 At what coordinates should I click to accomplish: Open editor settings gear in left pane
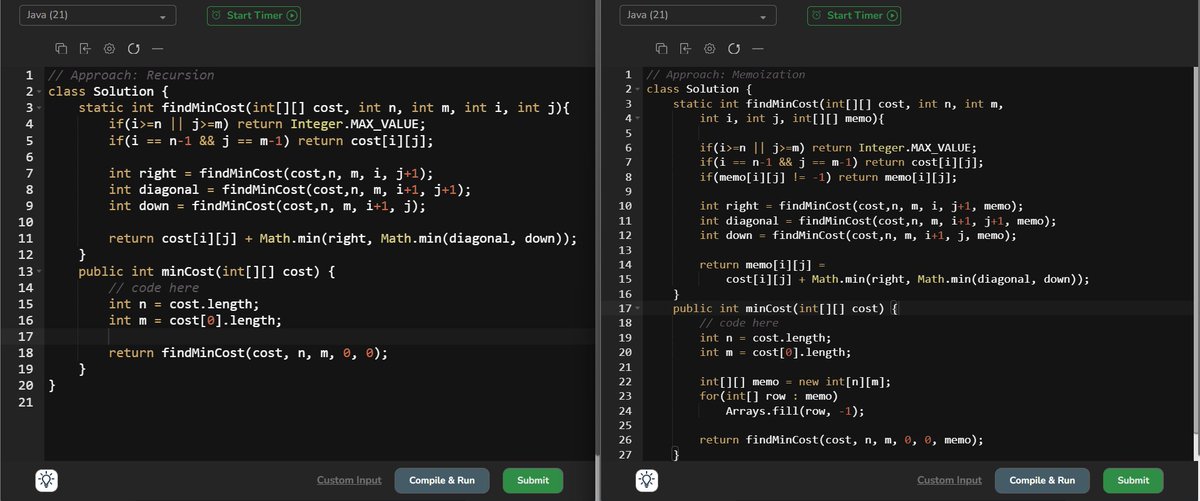click(109, 48)
